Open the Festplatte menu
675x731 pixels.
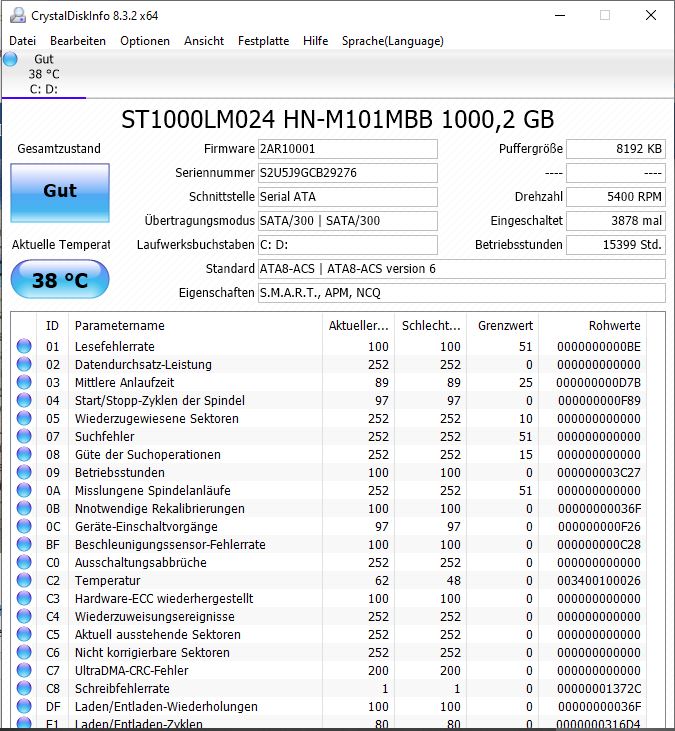point(263,41)
